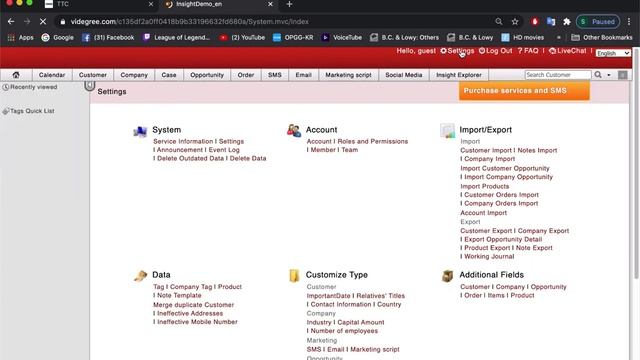This screenshot has width=640, height=360.
Task: Open the FAQ link
Action: (x=528, y=51)
